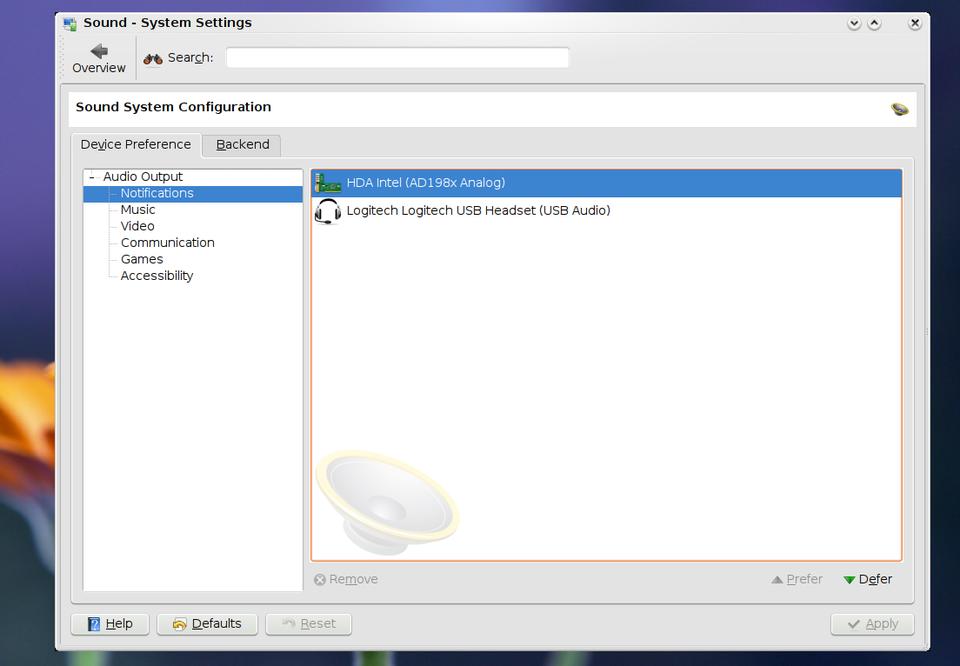Image resolution: width=960 pixels, height=666 pixels.
Task: Restore settings with Defaults button
Action: pyautogui.click(x=207, y=624)
